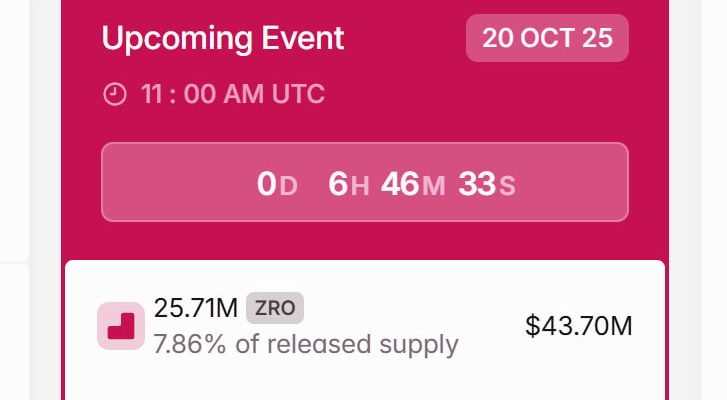Click the ZRO ticker badge
This screenshot has height=400, width=727.
point(275,308)
